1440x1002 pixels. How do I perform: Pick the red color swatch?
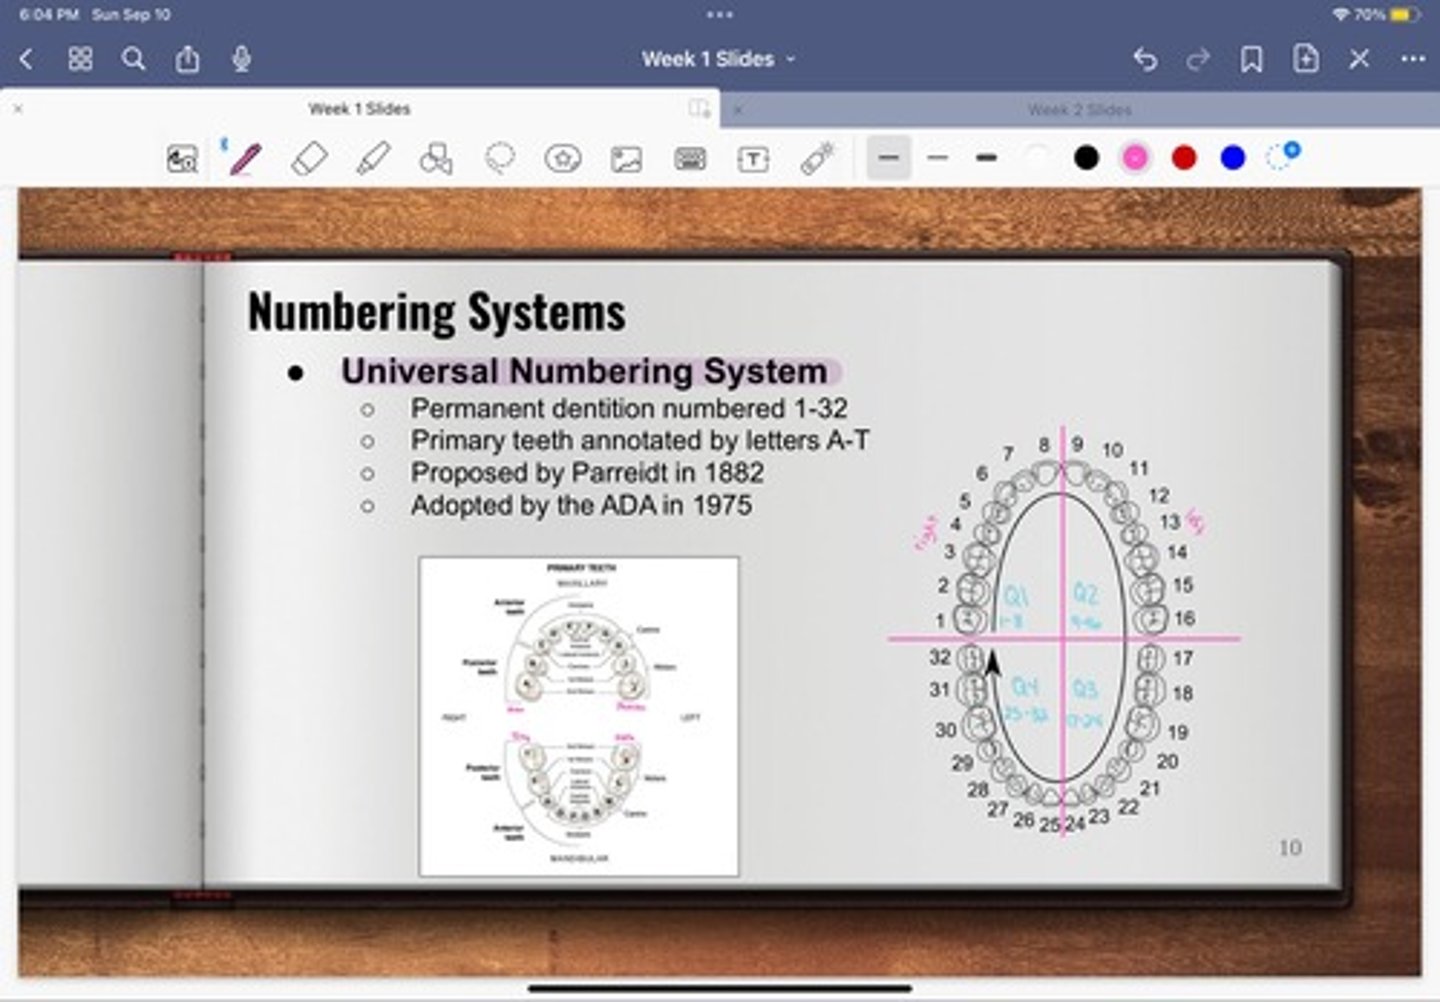[1184, 158]
